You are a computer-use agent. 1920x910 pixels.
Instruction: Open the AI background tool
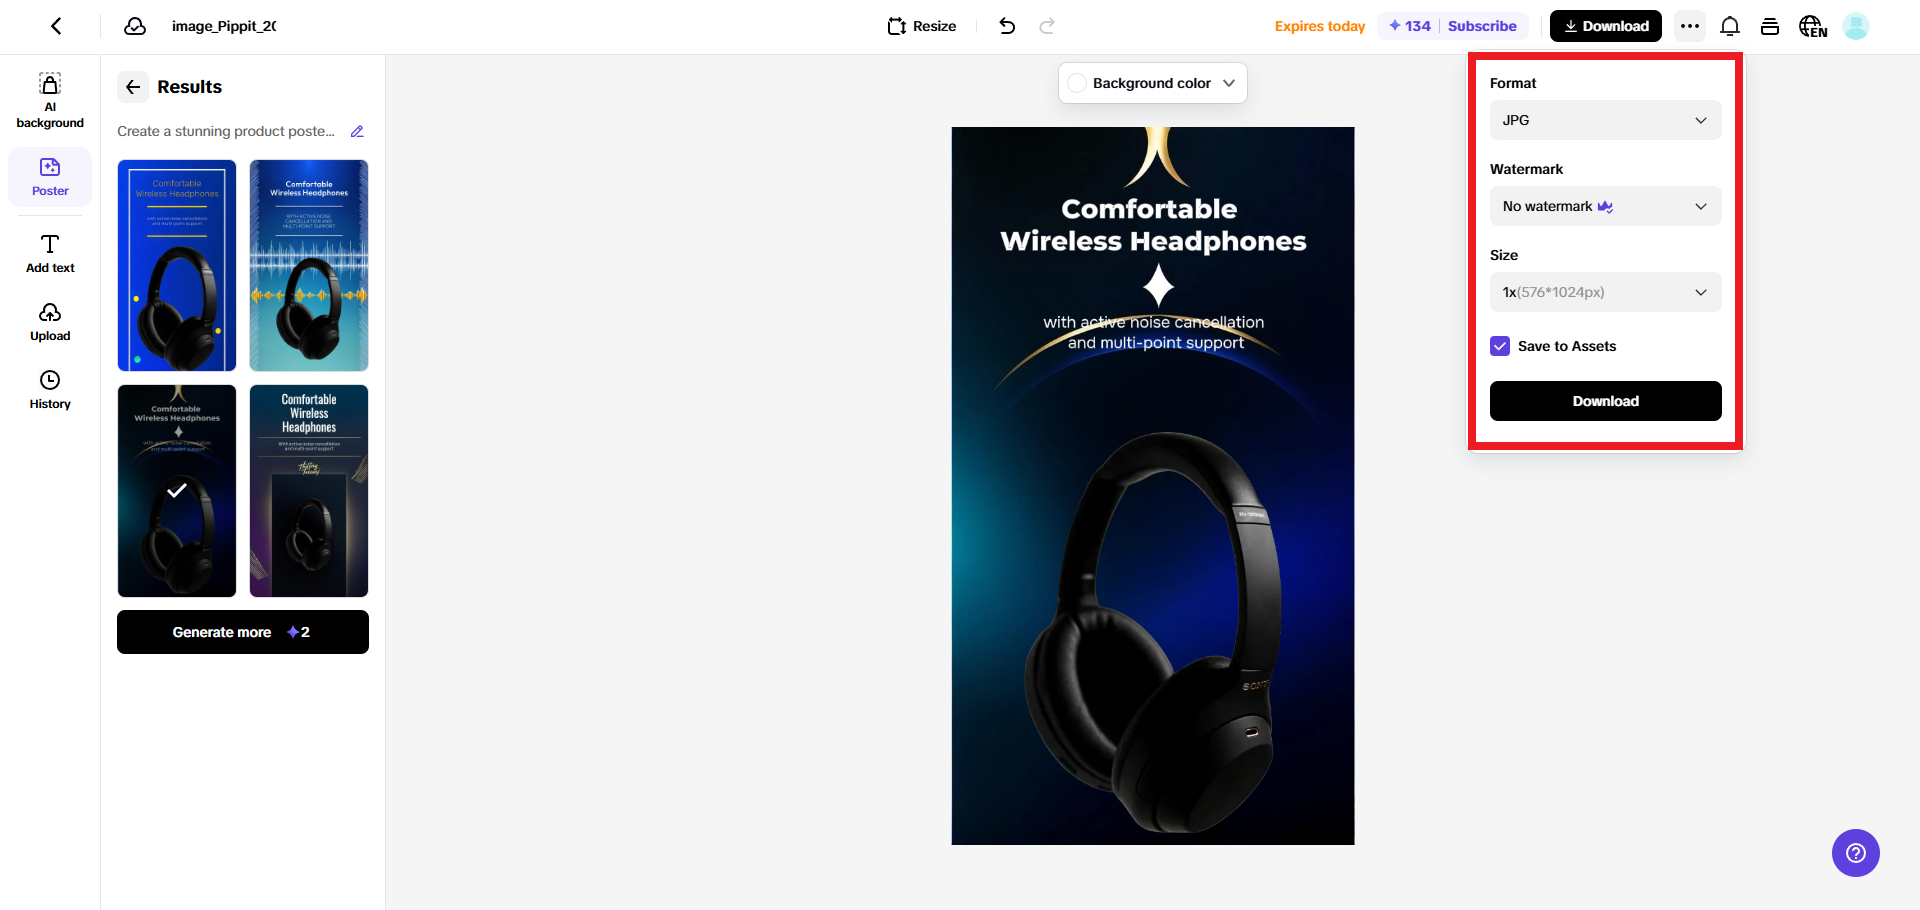tap(50, 100)
